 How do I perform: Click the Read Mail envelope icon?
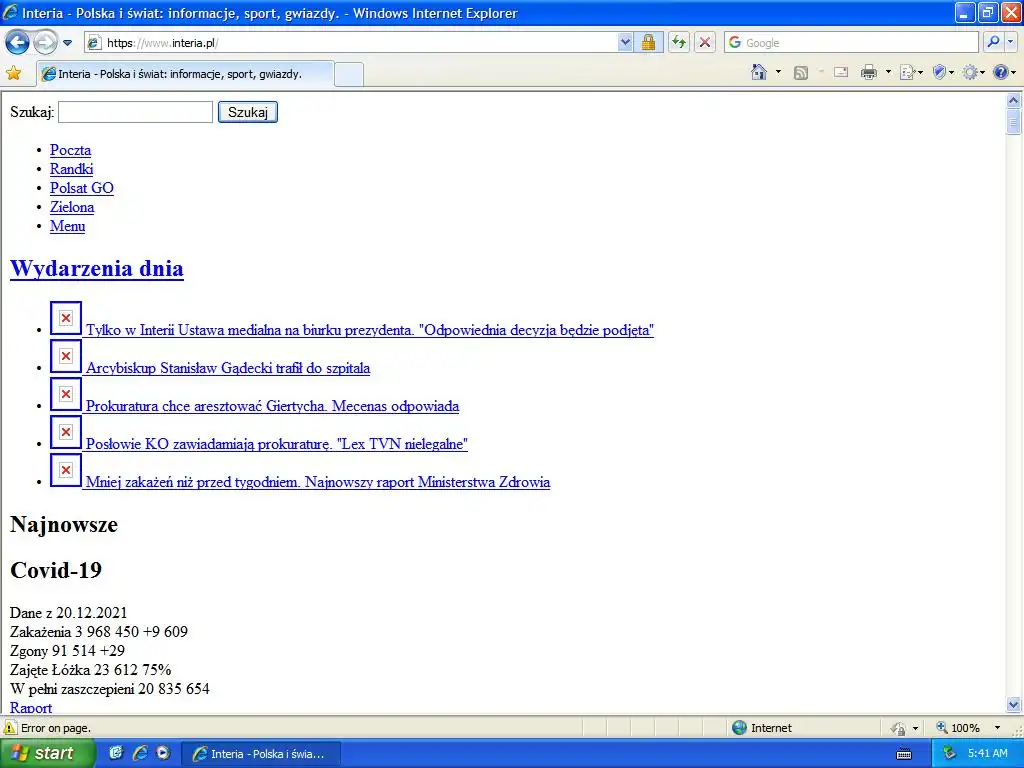841,72
